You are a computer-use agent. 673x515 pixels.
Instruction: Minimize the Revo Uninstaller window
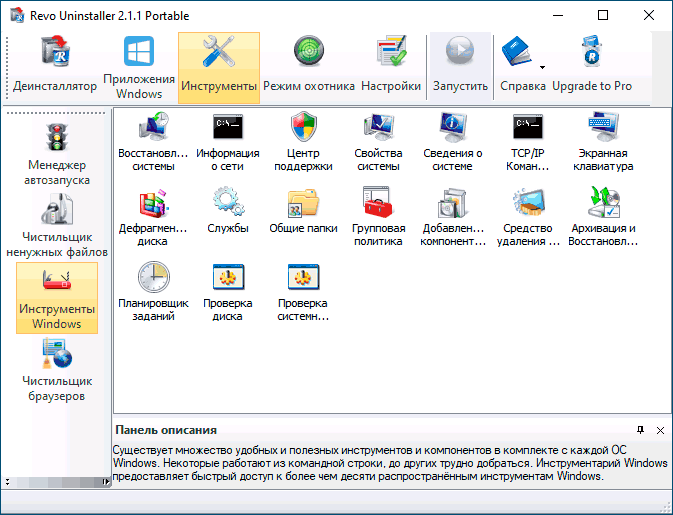(558, 15)
